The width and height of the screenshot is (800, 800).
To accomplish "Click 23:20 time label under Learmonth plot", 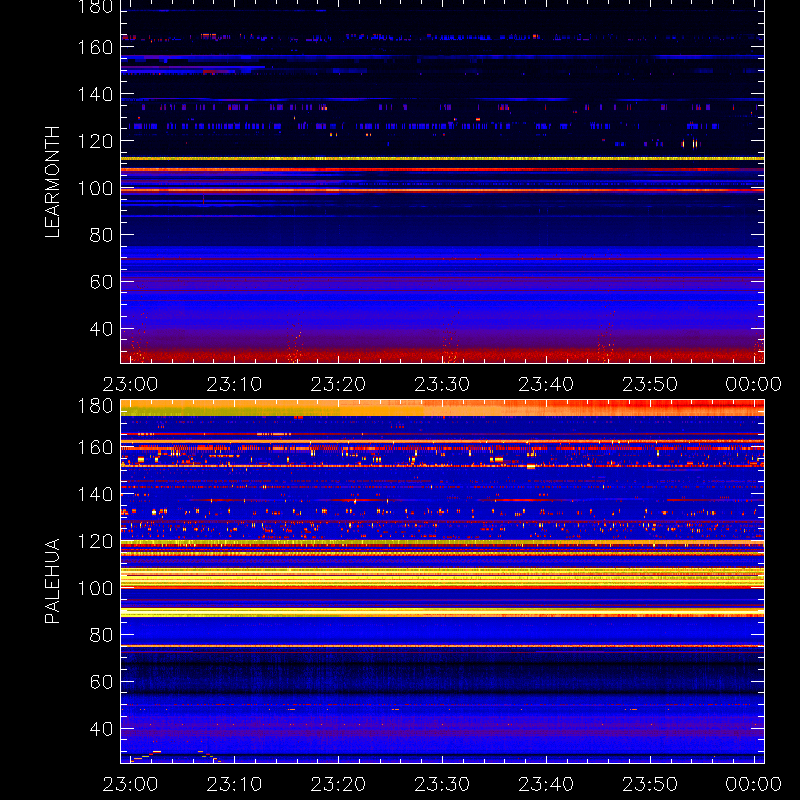I will (x=338, y=384).
